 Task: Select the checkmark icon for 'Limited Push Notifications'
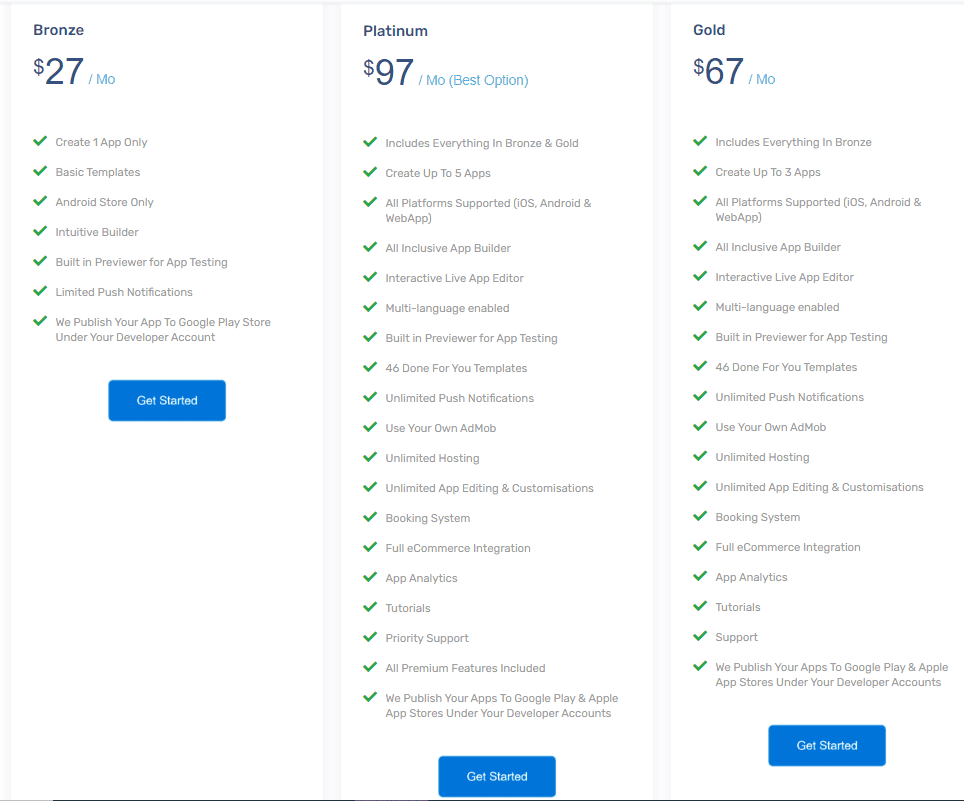(40, 291)
